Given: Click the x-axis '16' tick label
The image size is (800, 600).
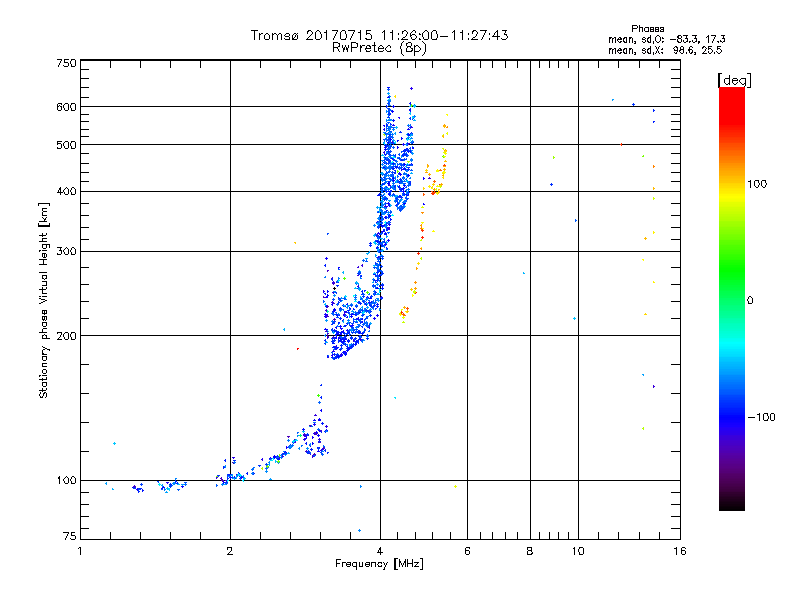Looking at the screenshot, I should (x=680, y=551).
